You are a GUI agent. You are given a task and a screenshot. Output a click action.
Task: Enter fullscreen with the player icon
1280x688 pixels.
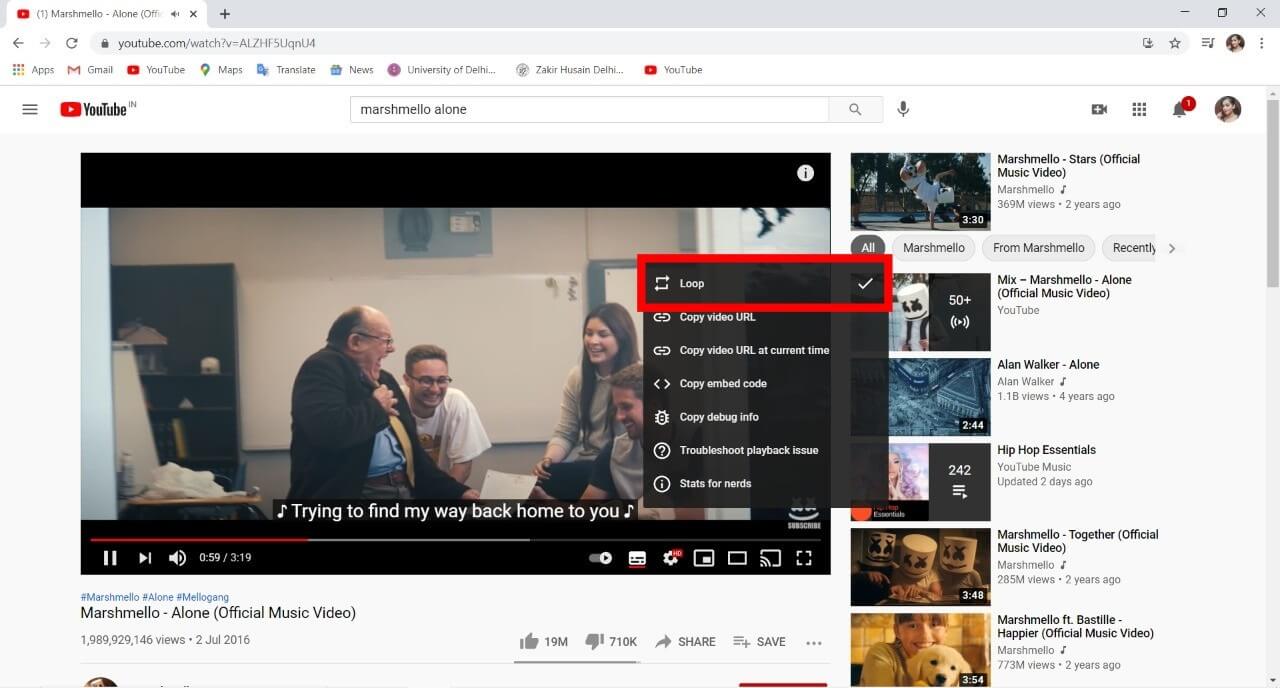[x=804, y=558]
